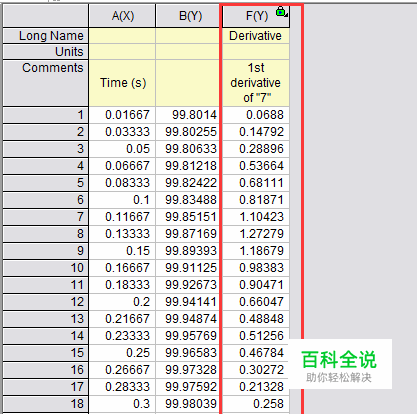
Task: Click the Time (s) comment cell
Action: (122, 83)
